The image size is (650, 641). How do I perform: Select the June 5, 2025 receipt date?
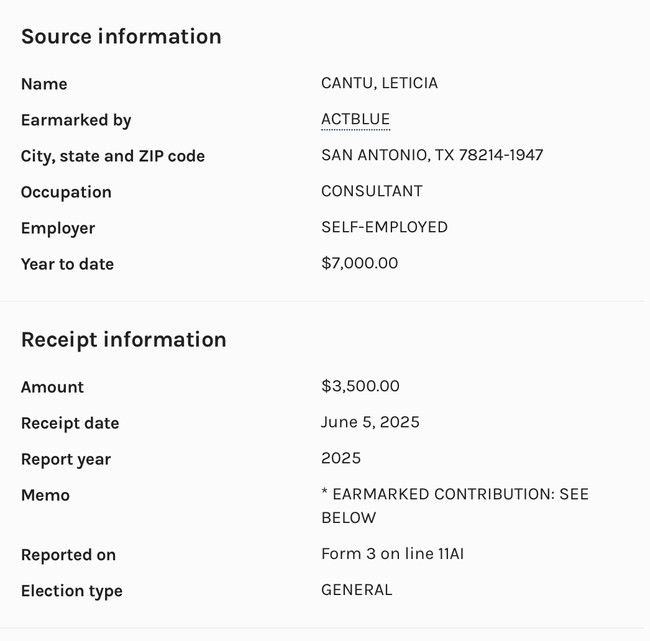click(370, 422)
